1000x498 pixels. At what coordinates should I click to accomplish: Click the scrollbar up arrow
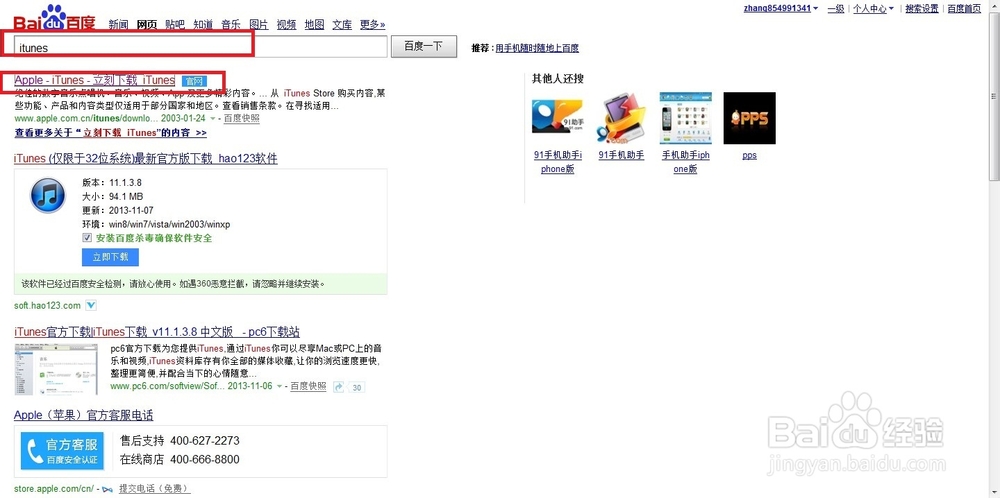point(994,5)
